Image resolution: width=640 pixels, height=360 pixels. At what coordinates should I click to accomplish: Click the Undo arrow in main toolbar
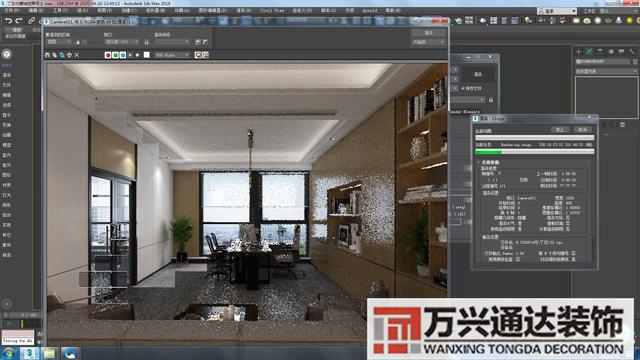click(8, 20)
